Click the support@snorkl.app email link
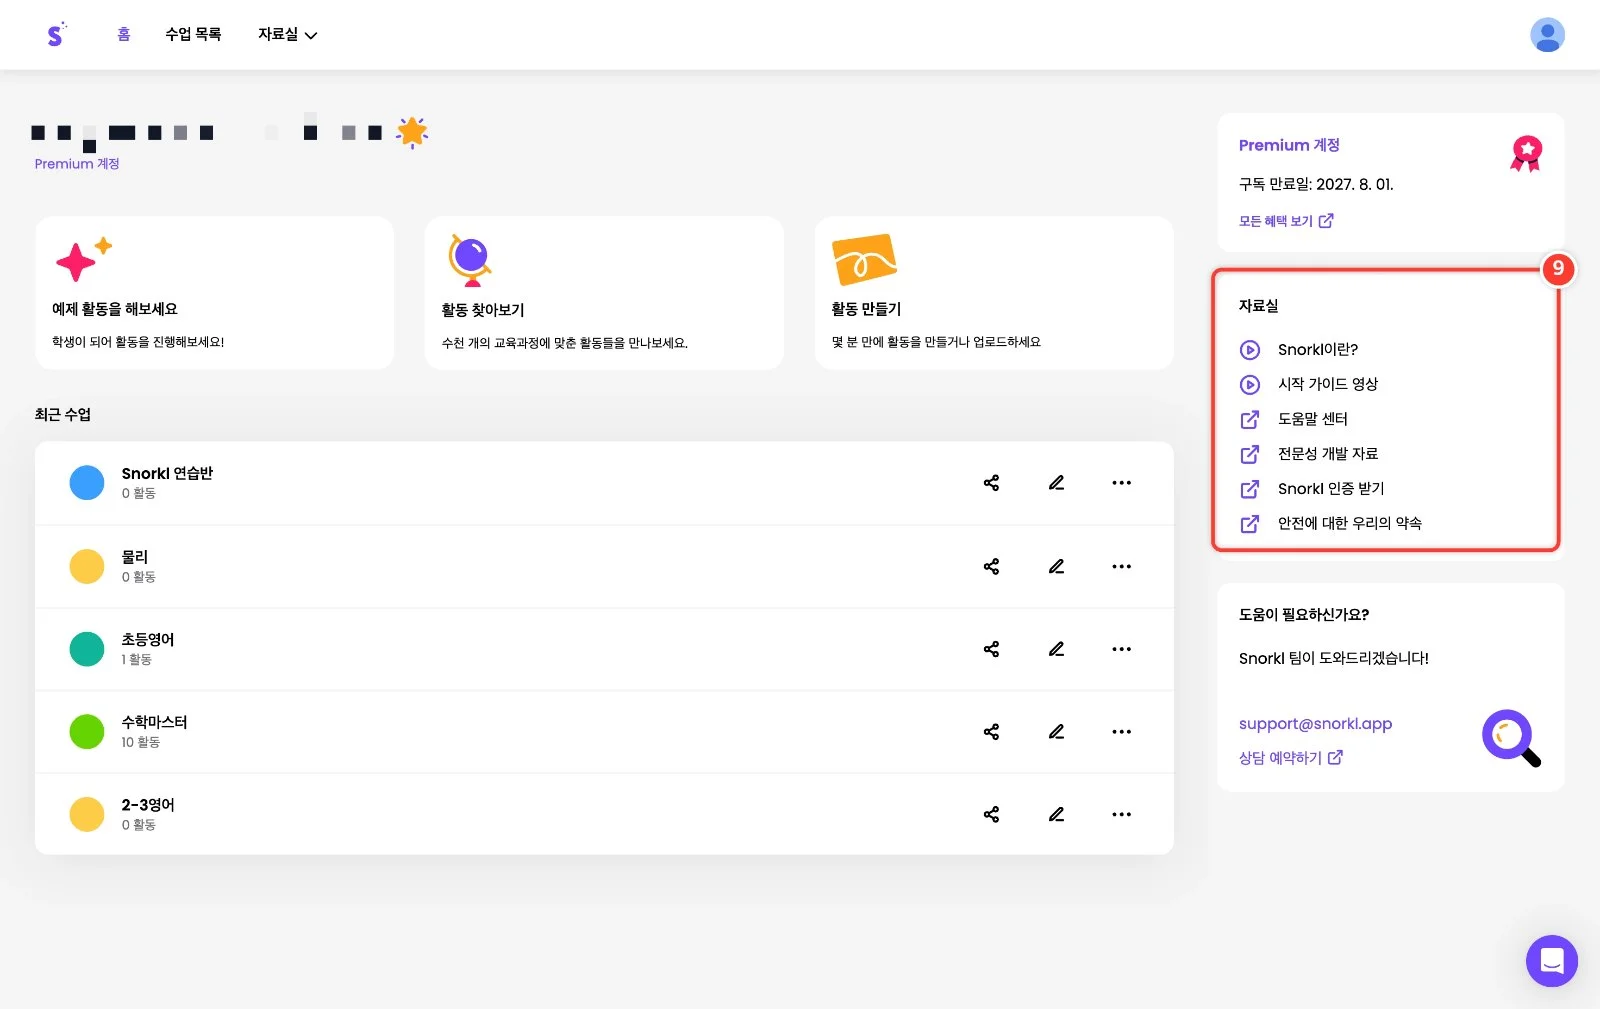1600x1009 pixels. coord(1315,723)
